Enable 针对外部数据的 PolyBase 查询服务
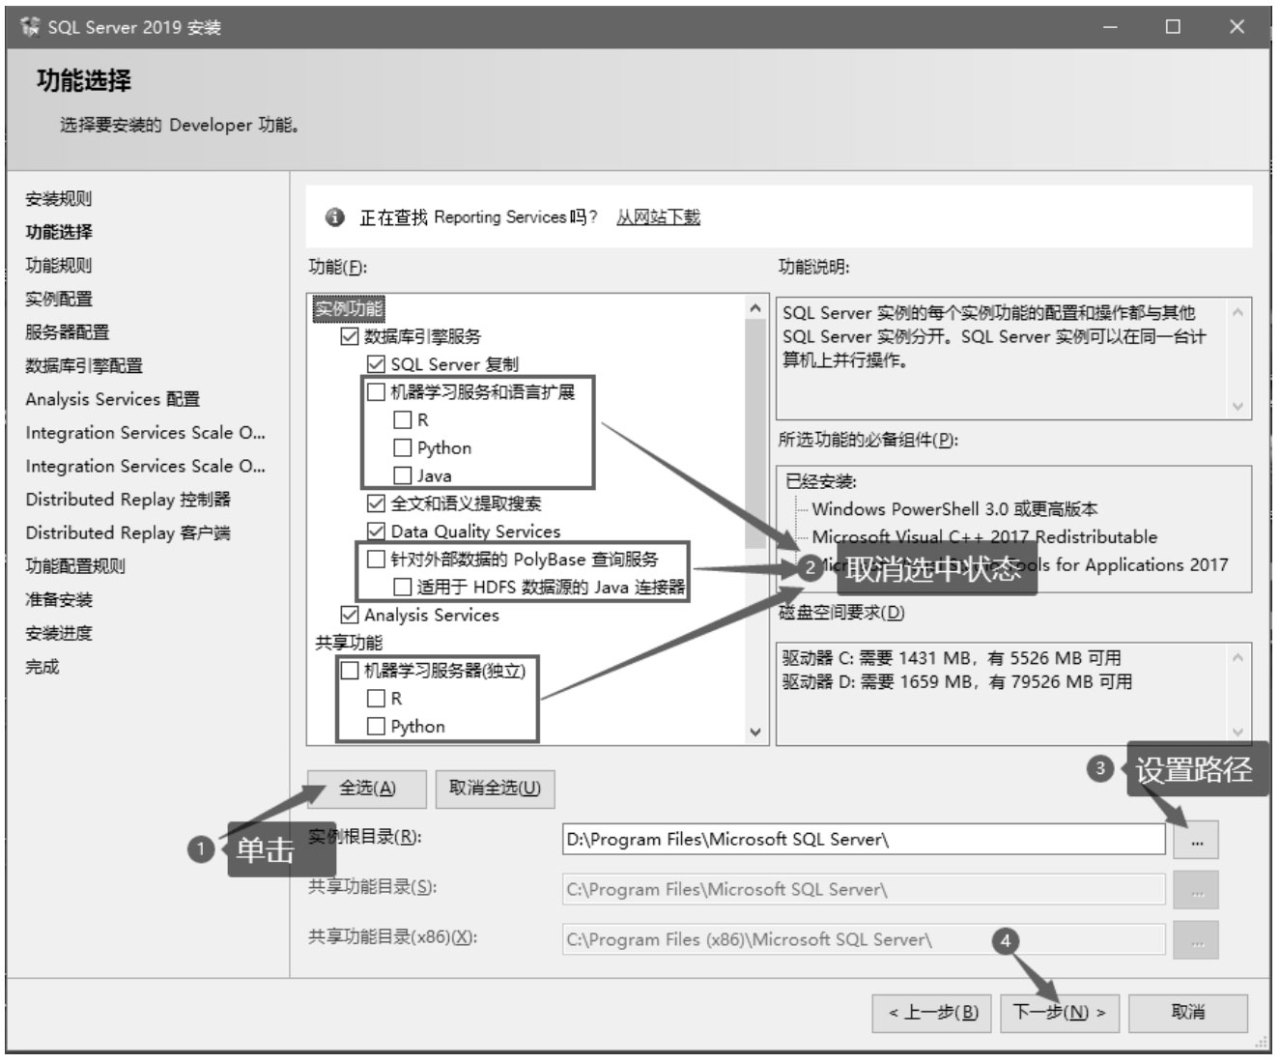 pyautogui.click(x=376, y=559)
